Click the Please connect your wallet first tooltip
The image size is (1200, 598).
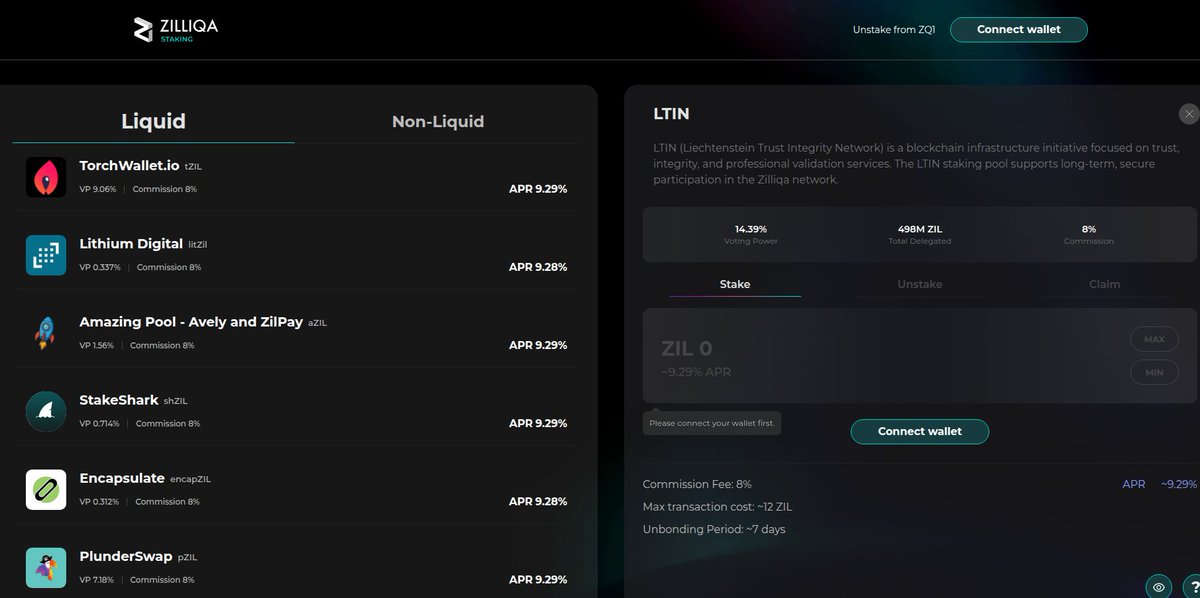711,423
